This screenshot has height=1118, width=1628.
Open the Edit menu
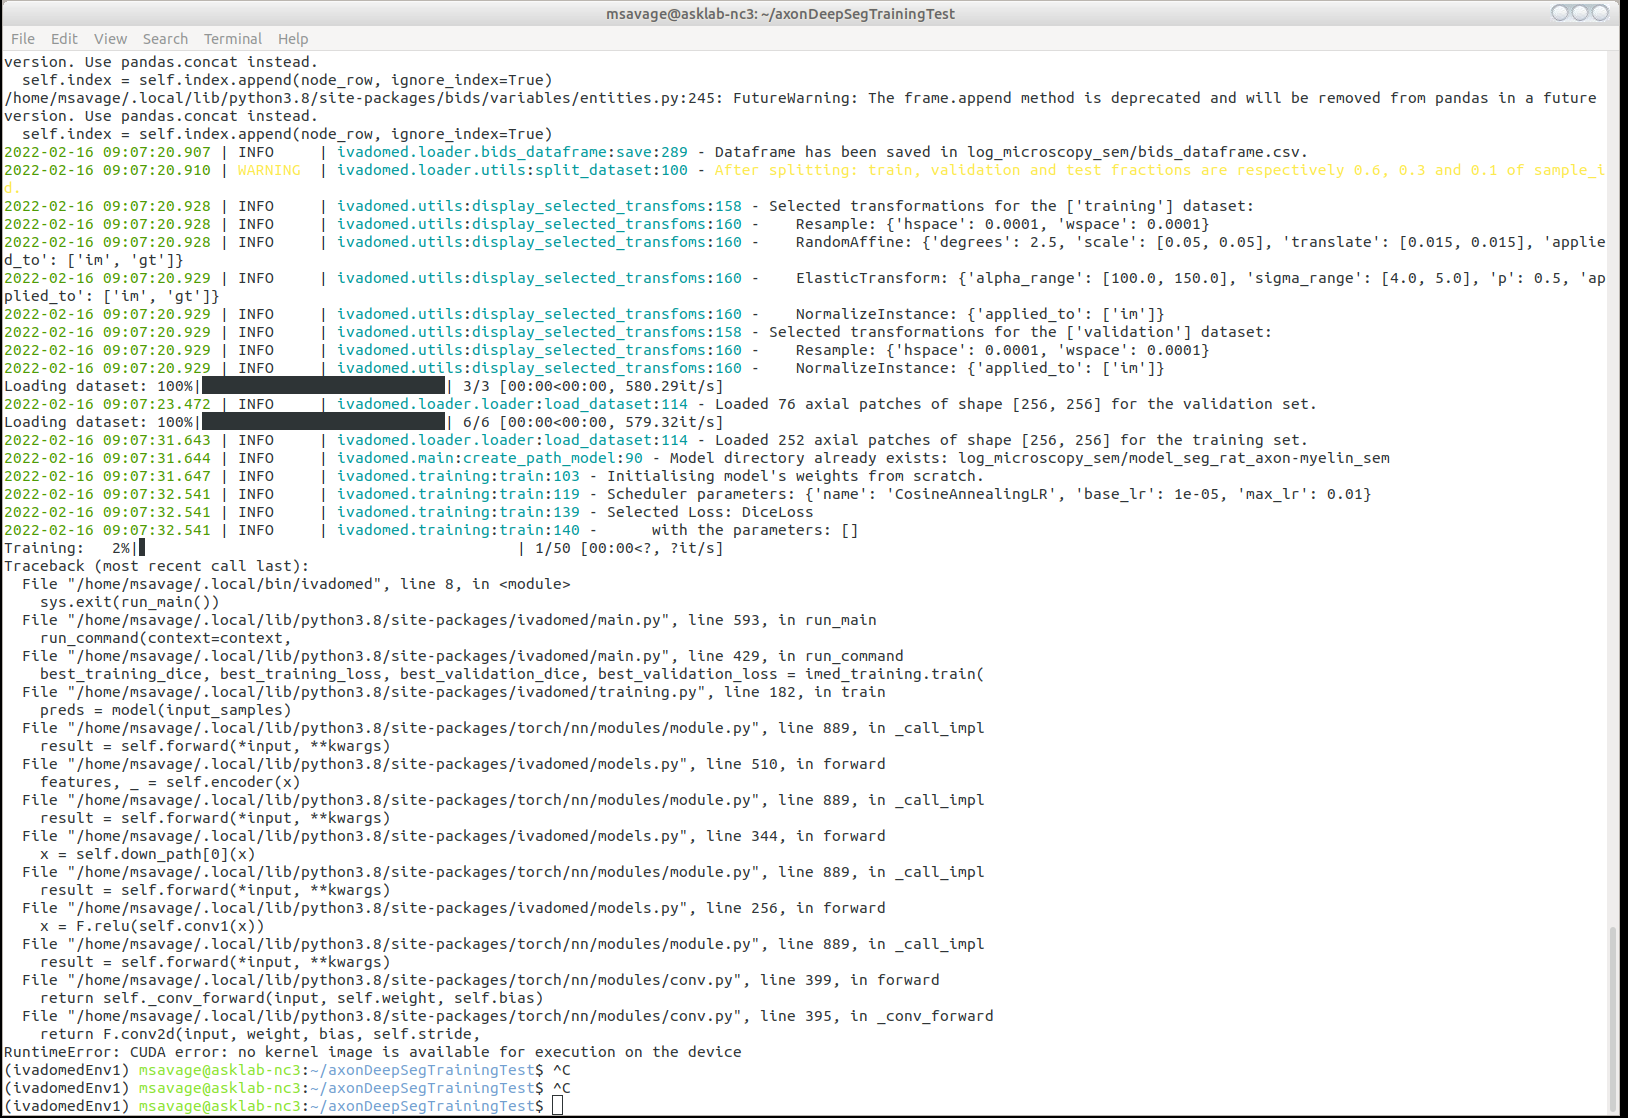pyautogui.click(x=64, y=38)
